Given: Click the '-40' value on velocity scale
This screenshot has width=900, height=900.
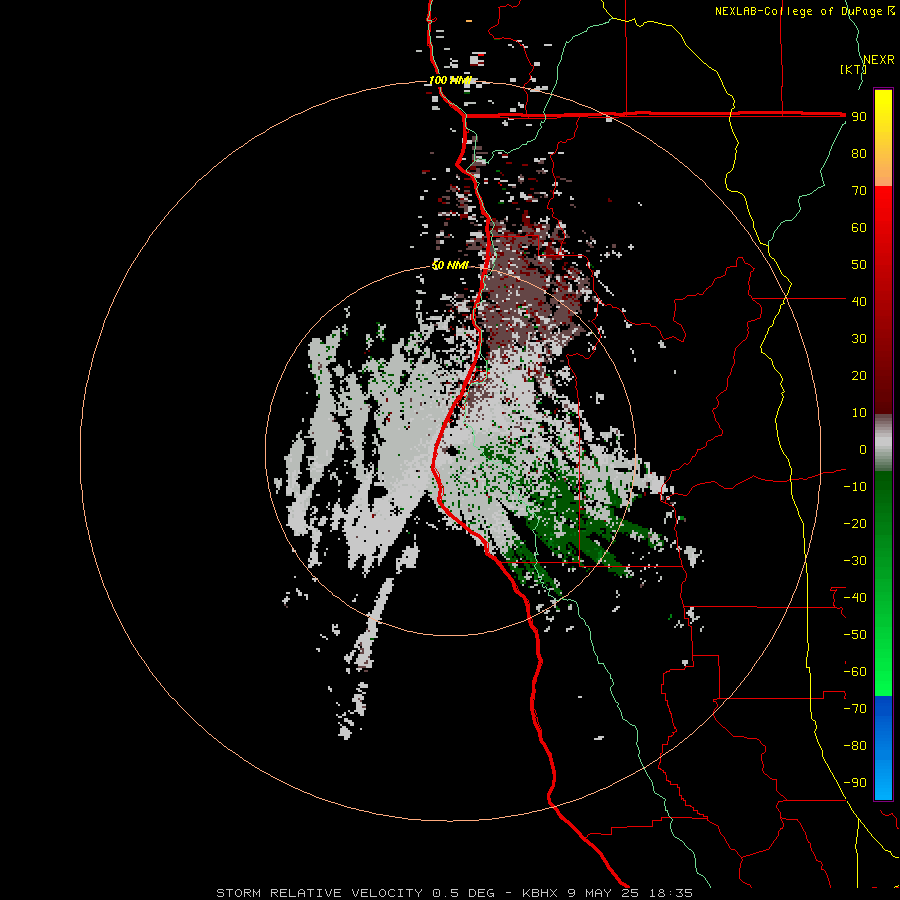Looking at the screenshot, I should coord(855,598).
